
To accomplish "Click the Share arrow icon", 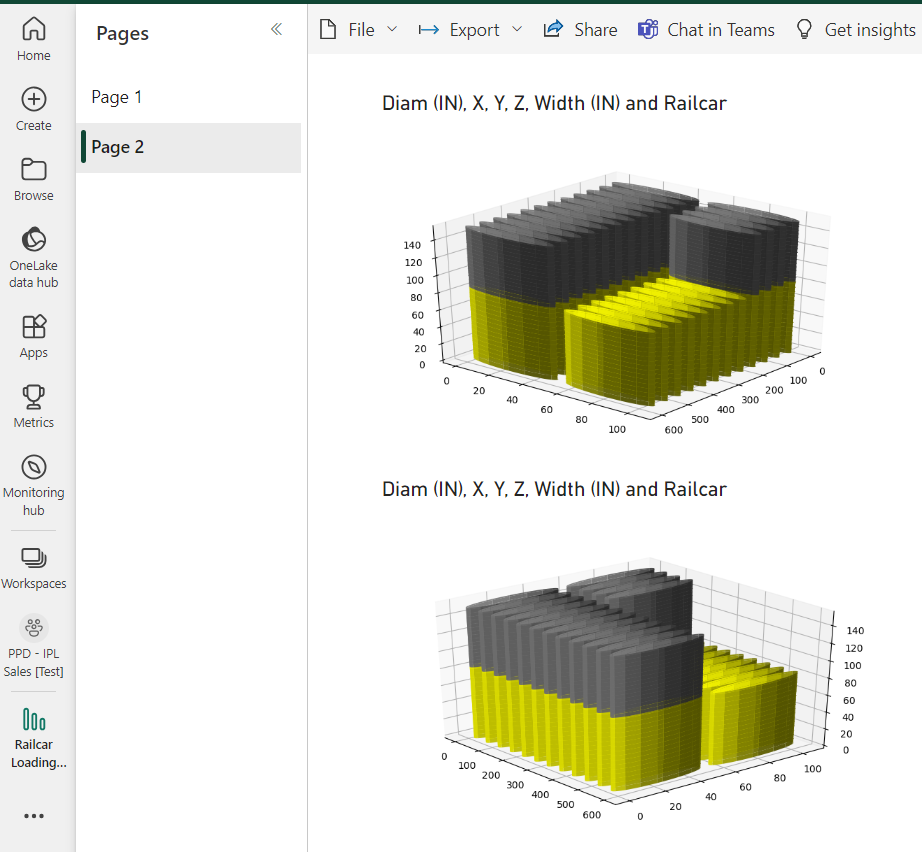I will coord(553,28).
